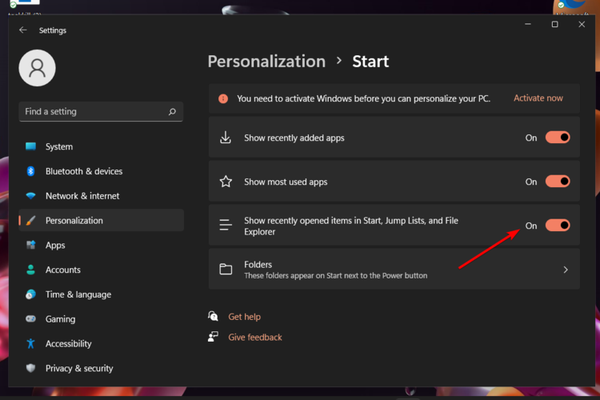Open the Apps category
The width and height of the screenshot is (600, 400).
101,245
